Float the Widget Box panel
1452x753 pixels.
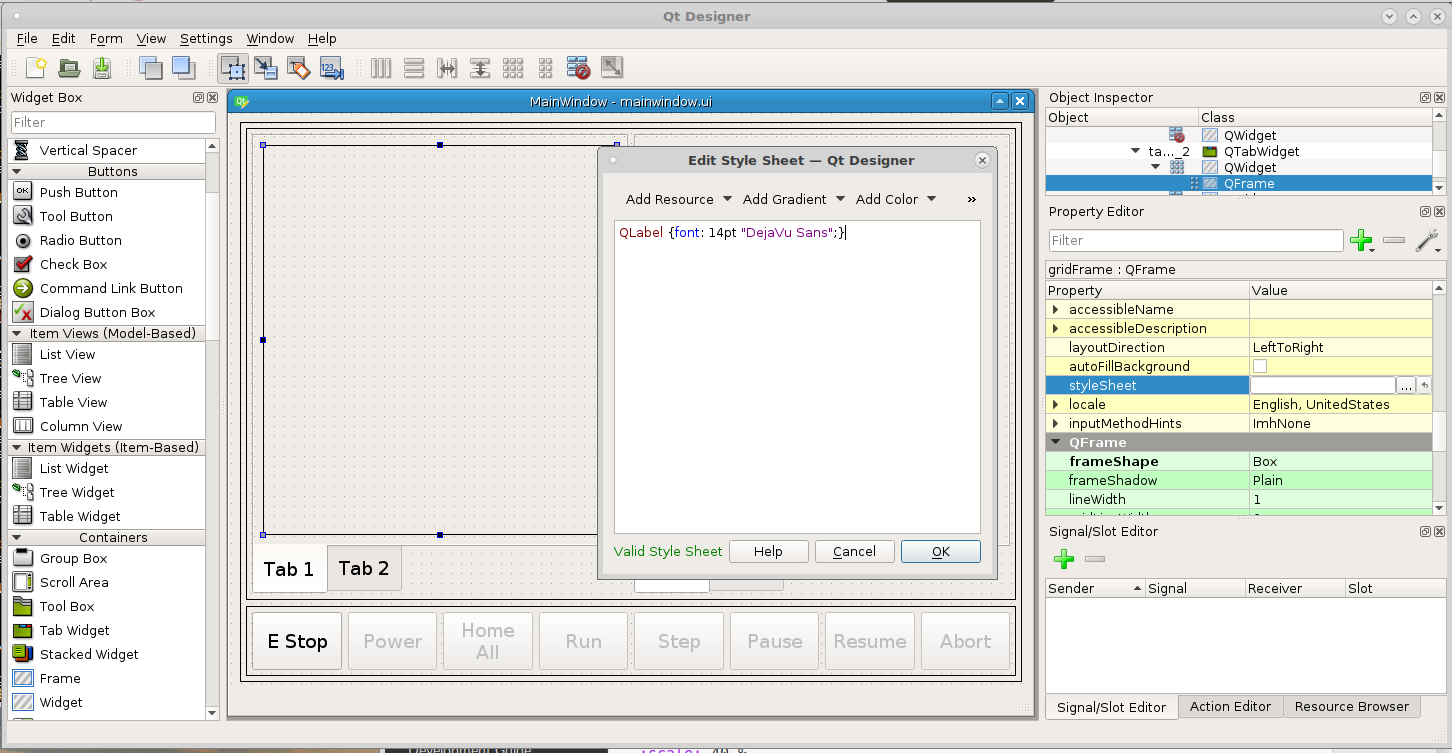(x=198, y=98)
